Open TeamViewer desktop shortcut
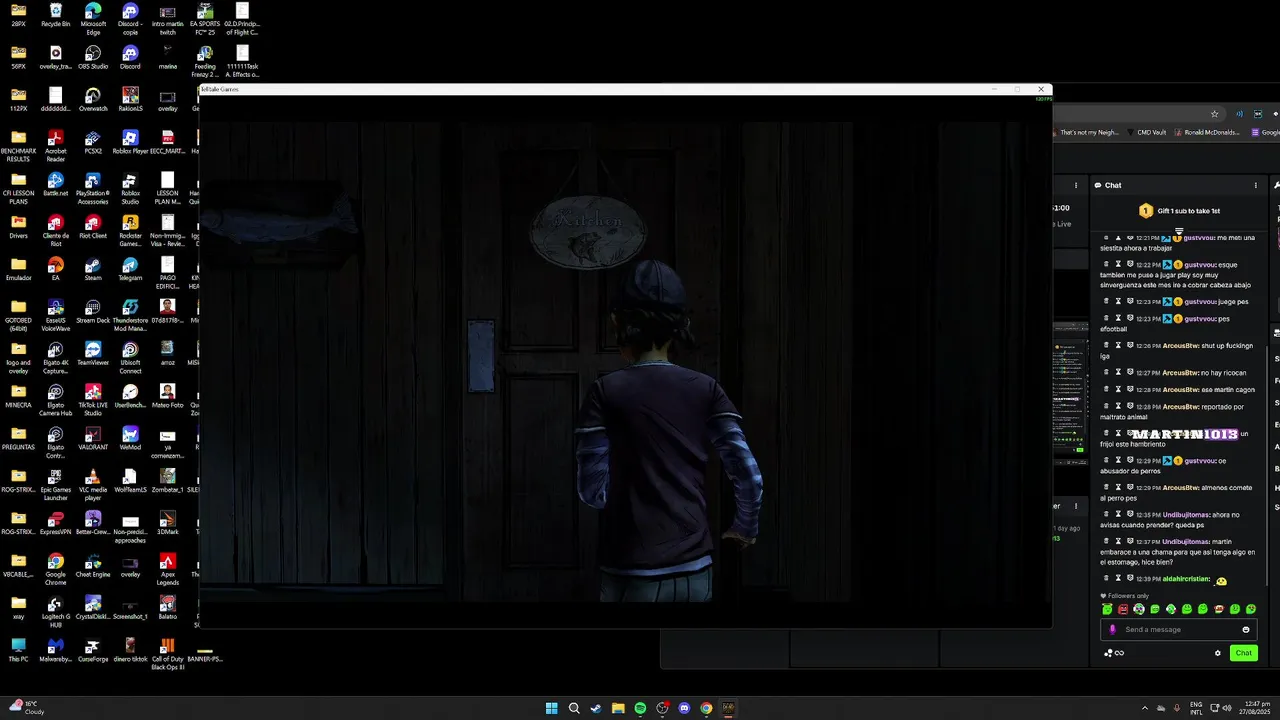1280x720 pixels. tap(93, 354)
